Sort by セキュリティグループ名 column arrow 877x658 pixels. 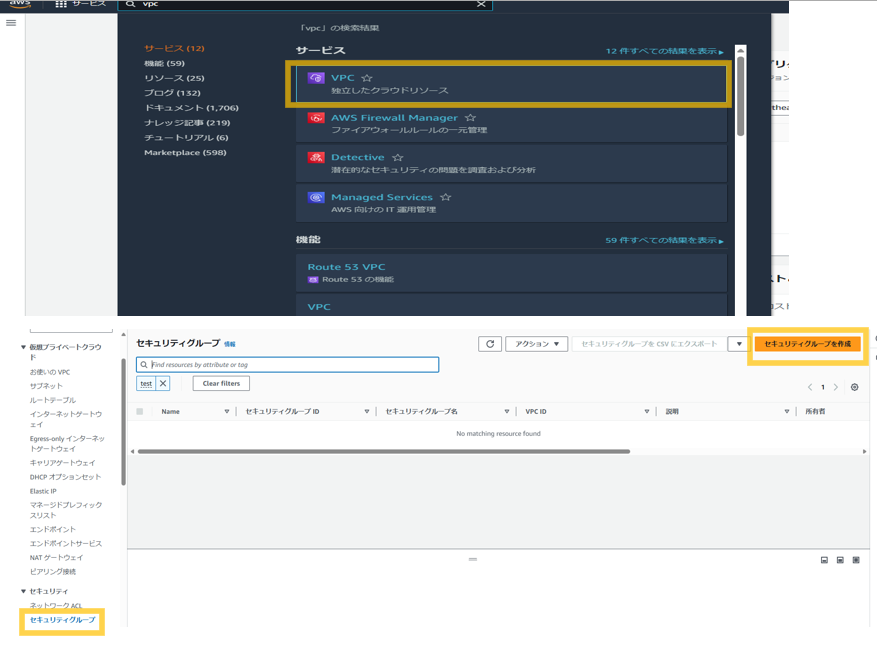(507, 411)
